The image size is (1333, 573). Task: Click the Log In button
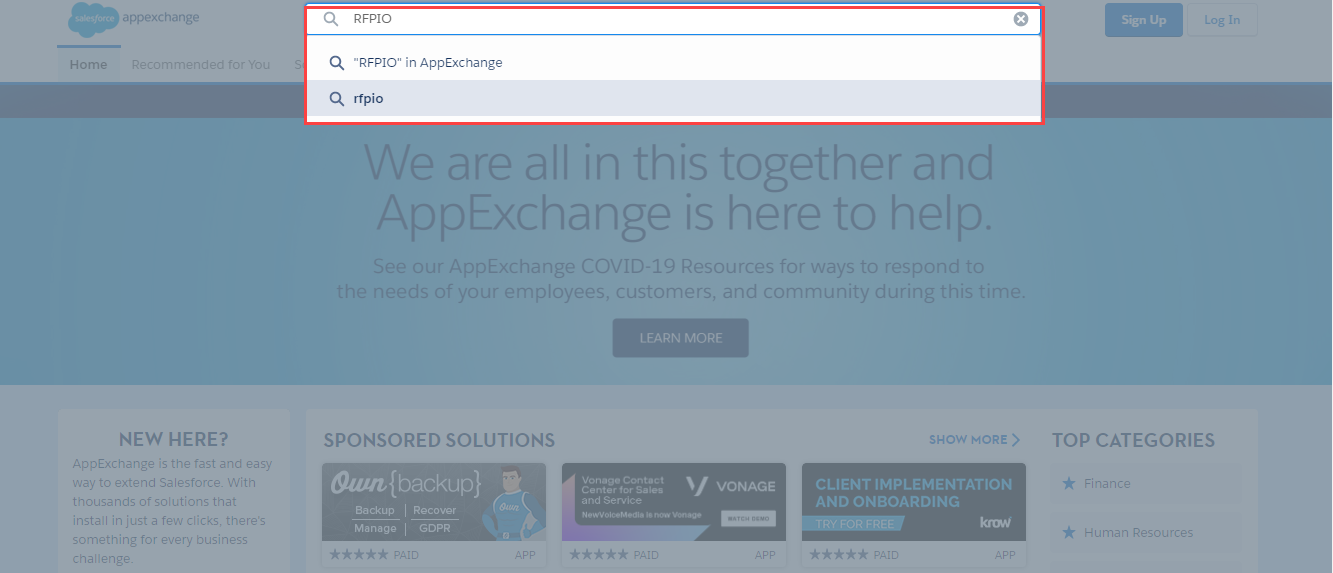[x=1222, y=20]
